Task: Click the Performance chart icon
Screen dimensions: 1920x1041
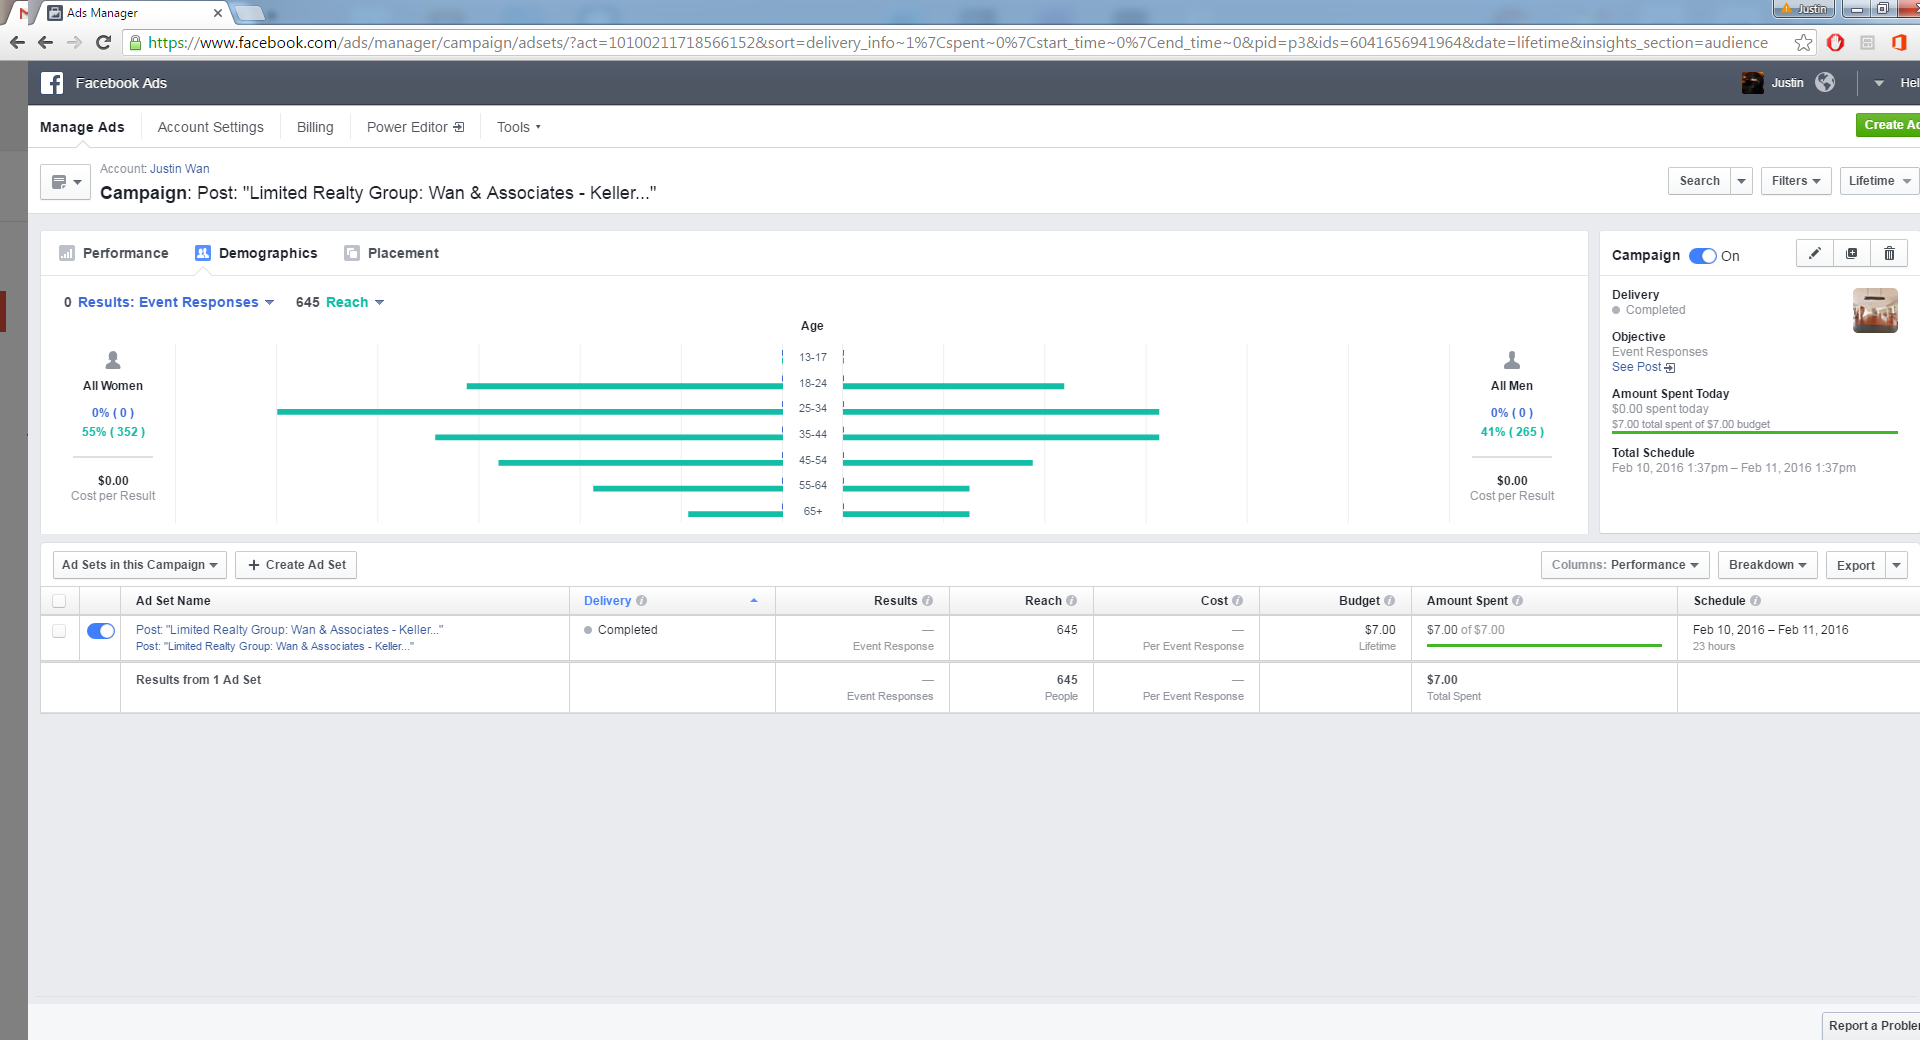Action: tap(67, 253)
